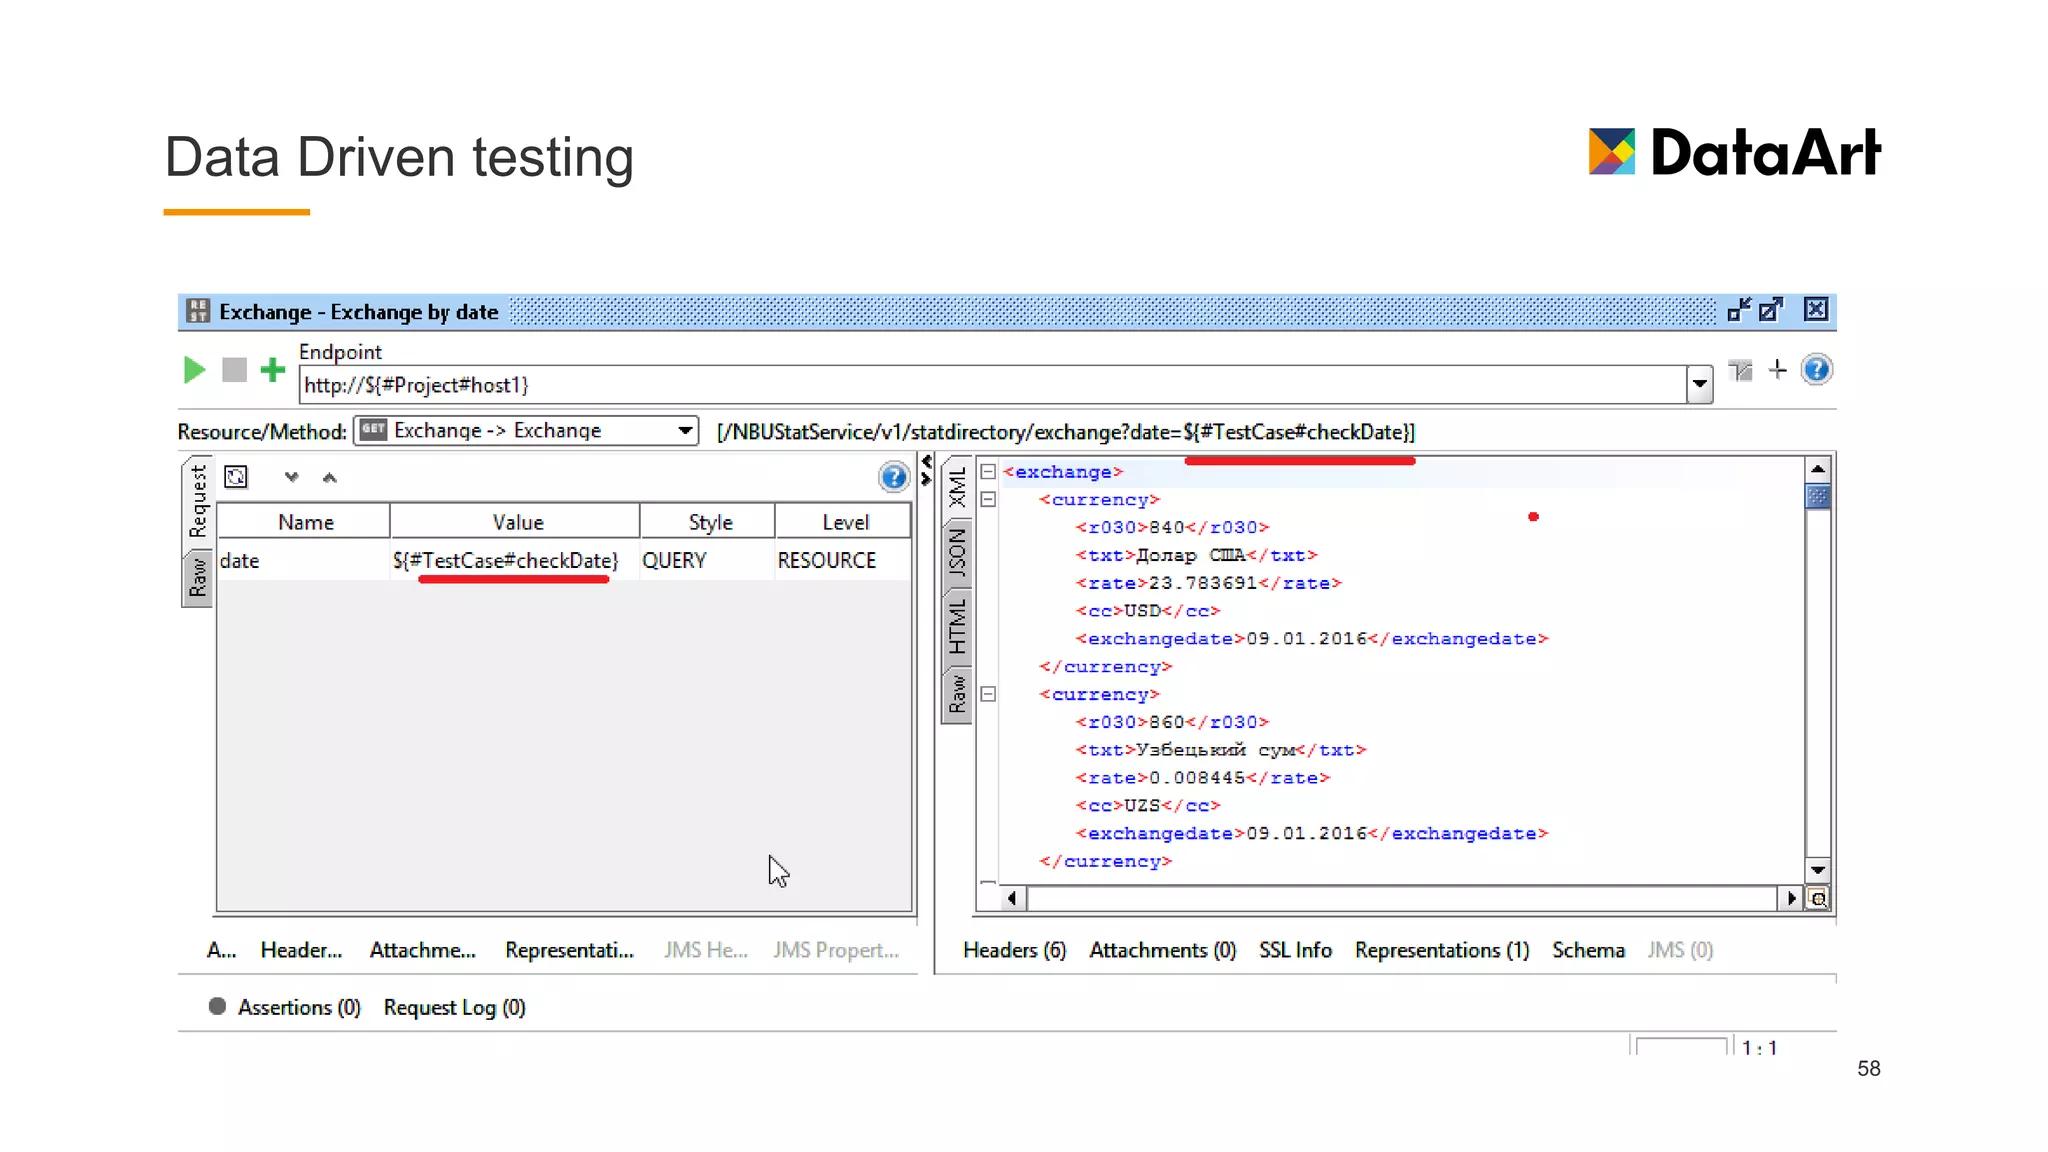Open the JMS Propert... tab

point(836,950)
